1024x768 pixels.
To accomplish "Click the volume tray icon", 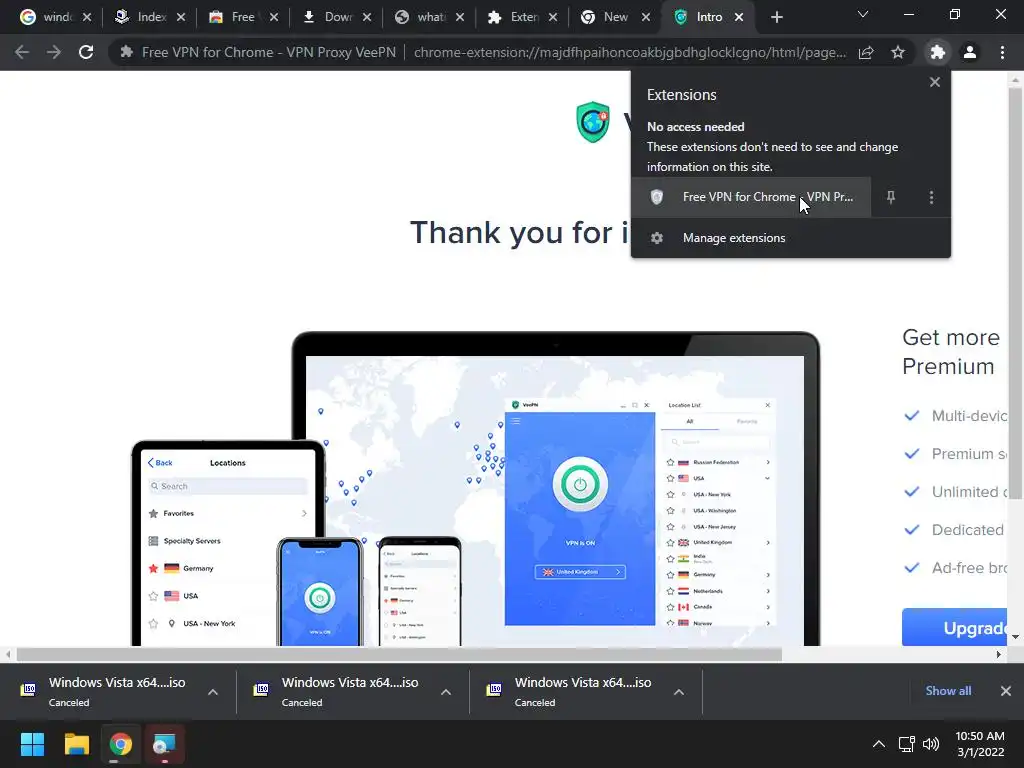I will pyautogui.click(x=931, y=744).
